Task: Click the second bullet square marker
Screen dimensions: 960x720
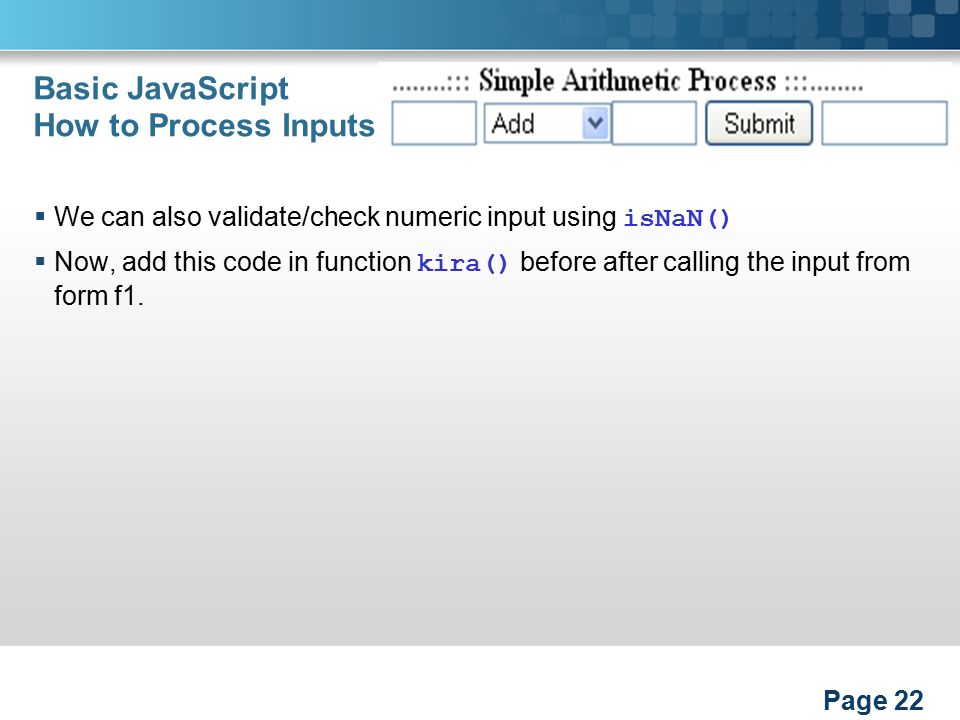Action: 40,261
